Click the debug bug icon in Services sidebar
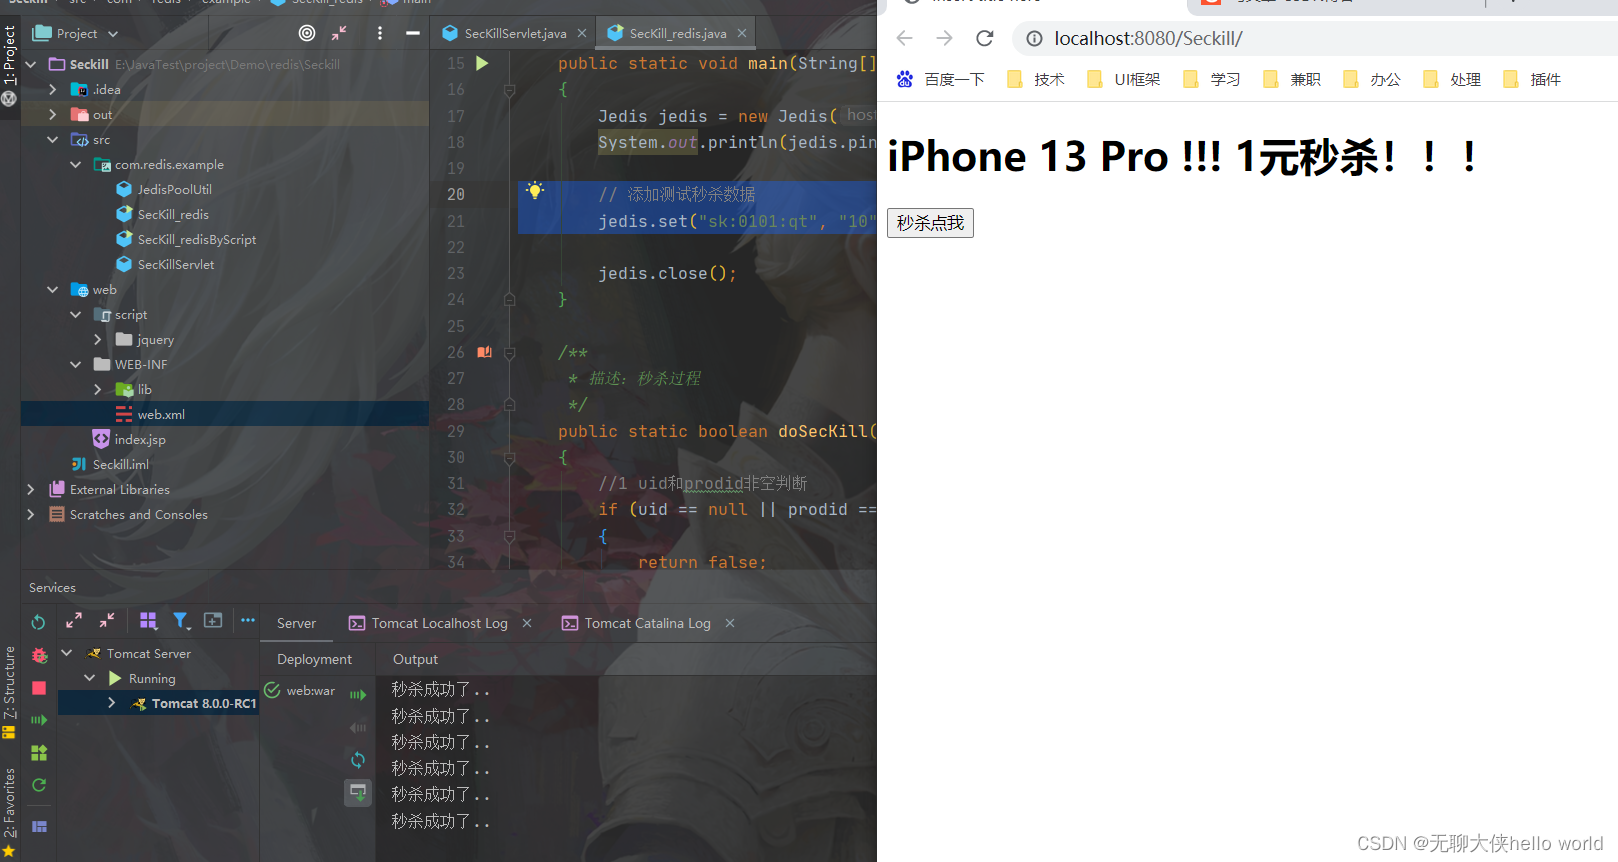This screenshot has width=1618, height=862. click(x=39, y=655)
